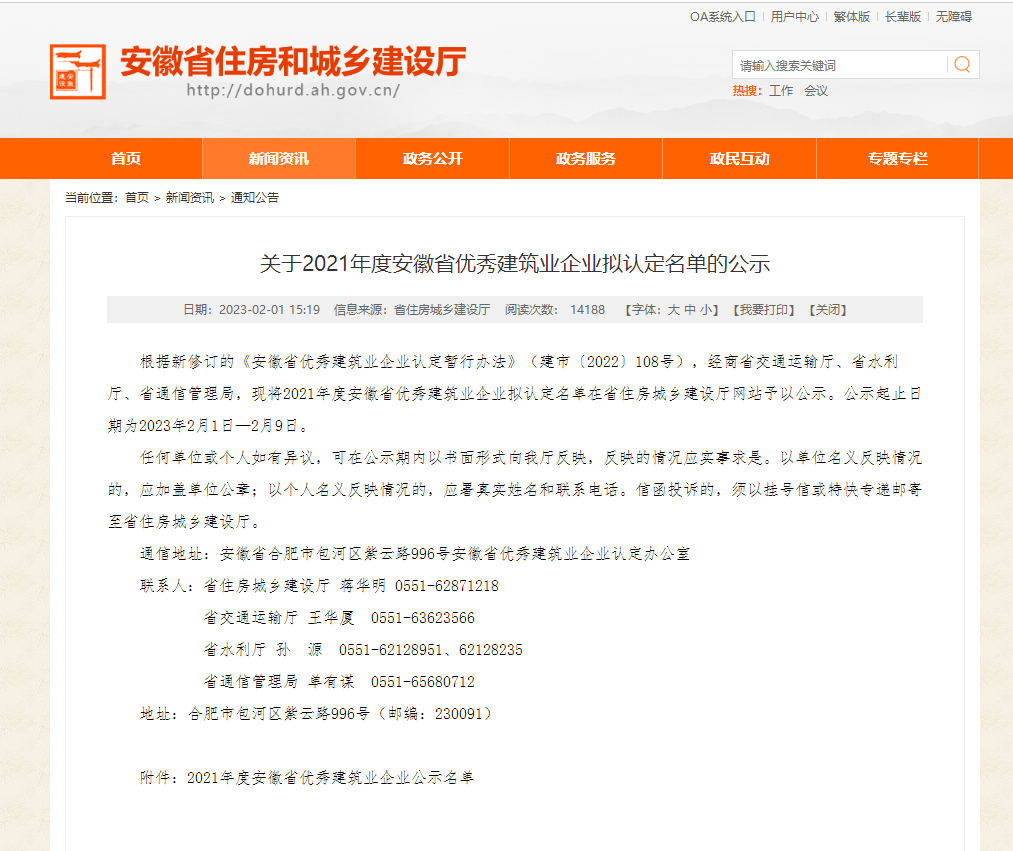
Task: Click the 会议 hot search keyword
Action: pos(816,91)
